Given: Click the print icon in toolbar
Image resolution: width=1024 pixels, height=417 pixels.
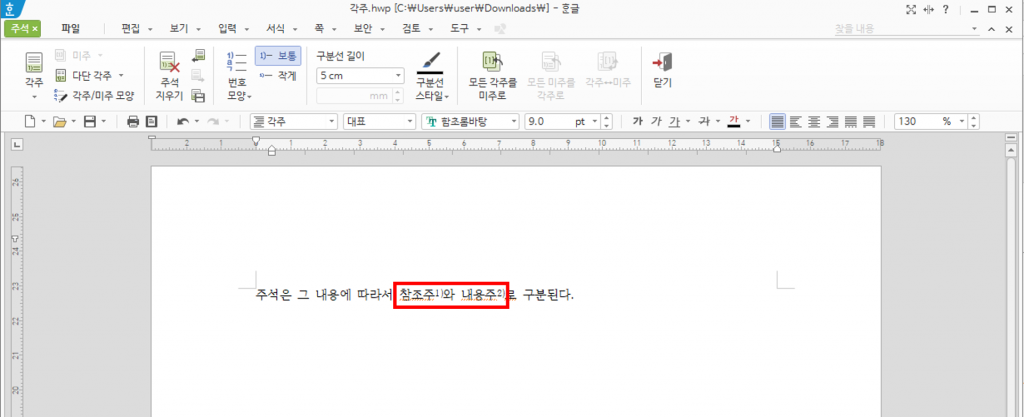Looking at the screenshot, I should [x=133, y=121].
